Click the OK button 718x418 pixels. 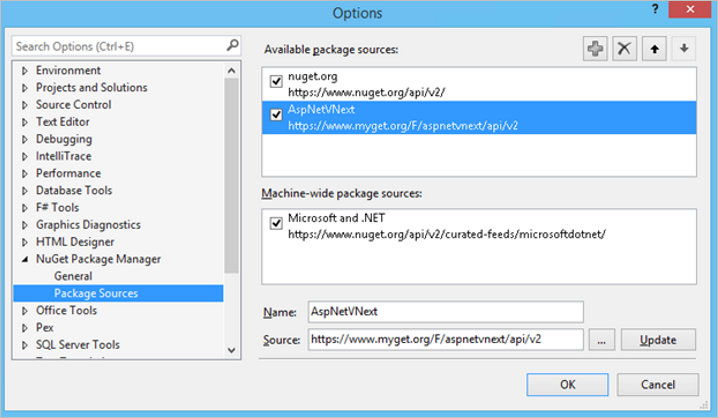(567, 384)
